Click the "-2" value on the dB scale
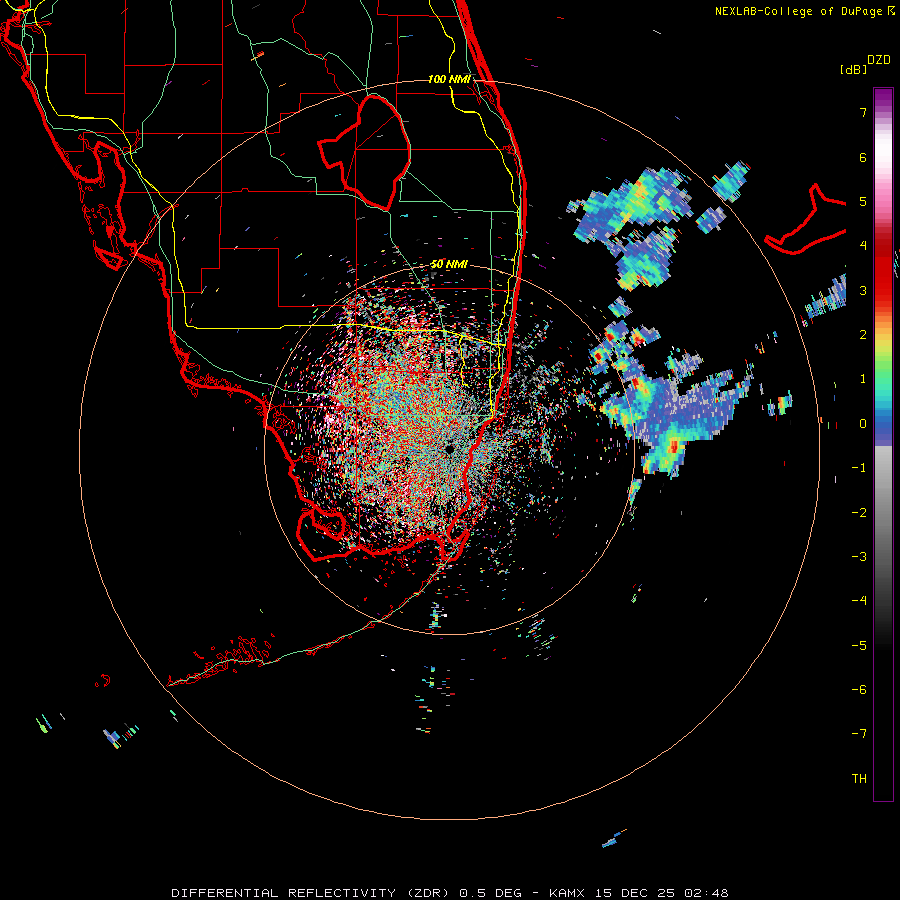The width and height of the screenshot is (900, 900). 859,513
